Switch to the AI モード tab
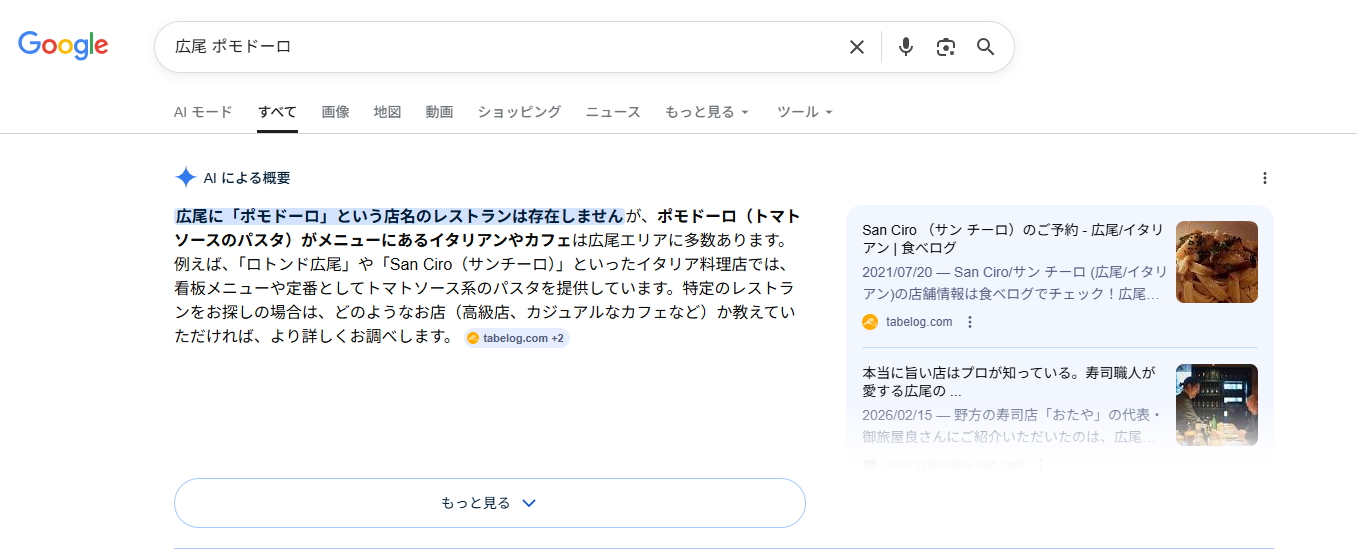 click(x=203, y=112)
